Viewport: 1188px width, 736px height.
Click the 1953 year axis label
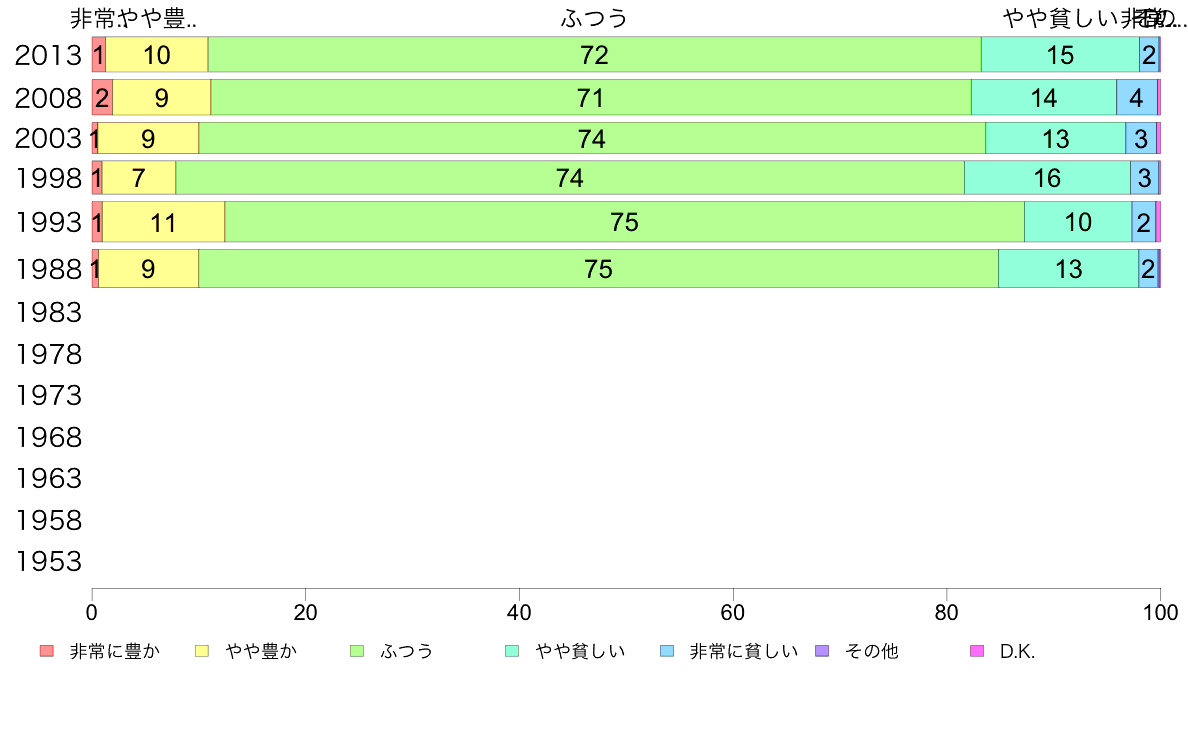(48, 562)
